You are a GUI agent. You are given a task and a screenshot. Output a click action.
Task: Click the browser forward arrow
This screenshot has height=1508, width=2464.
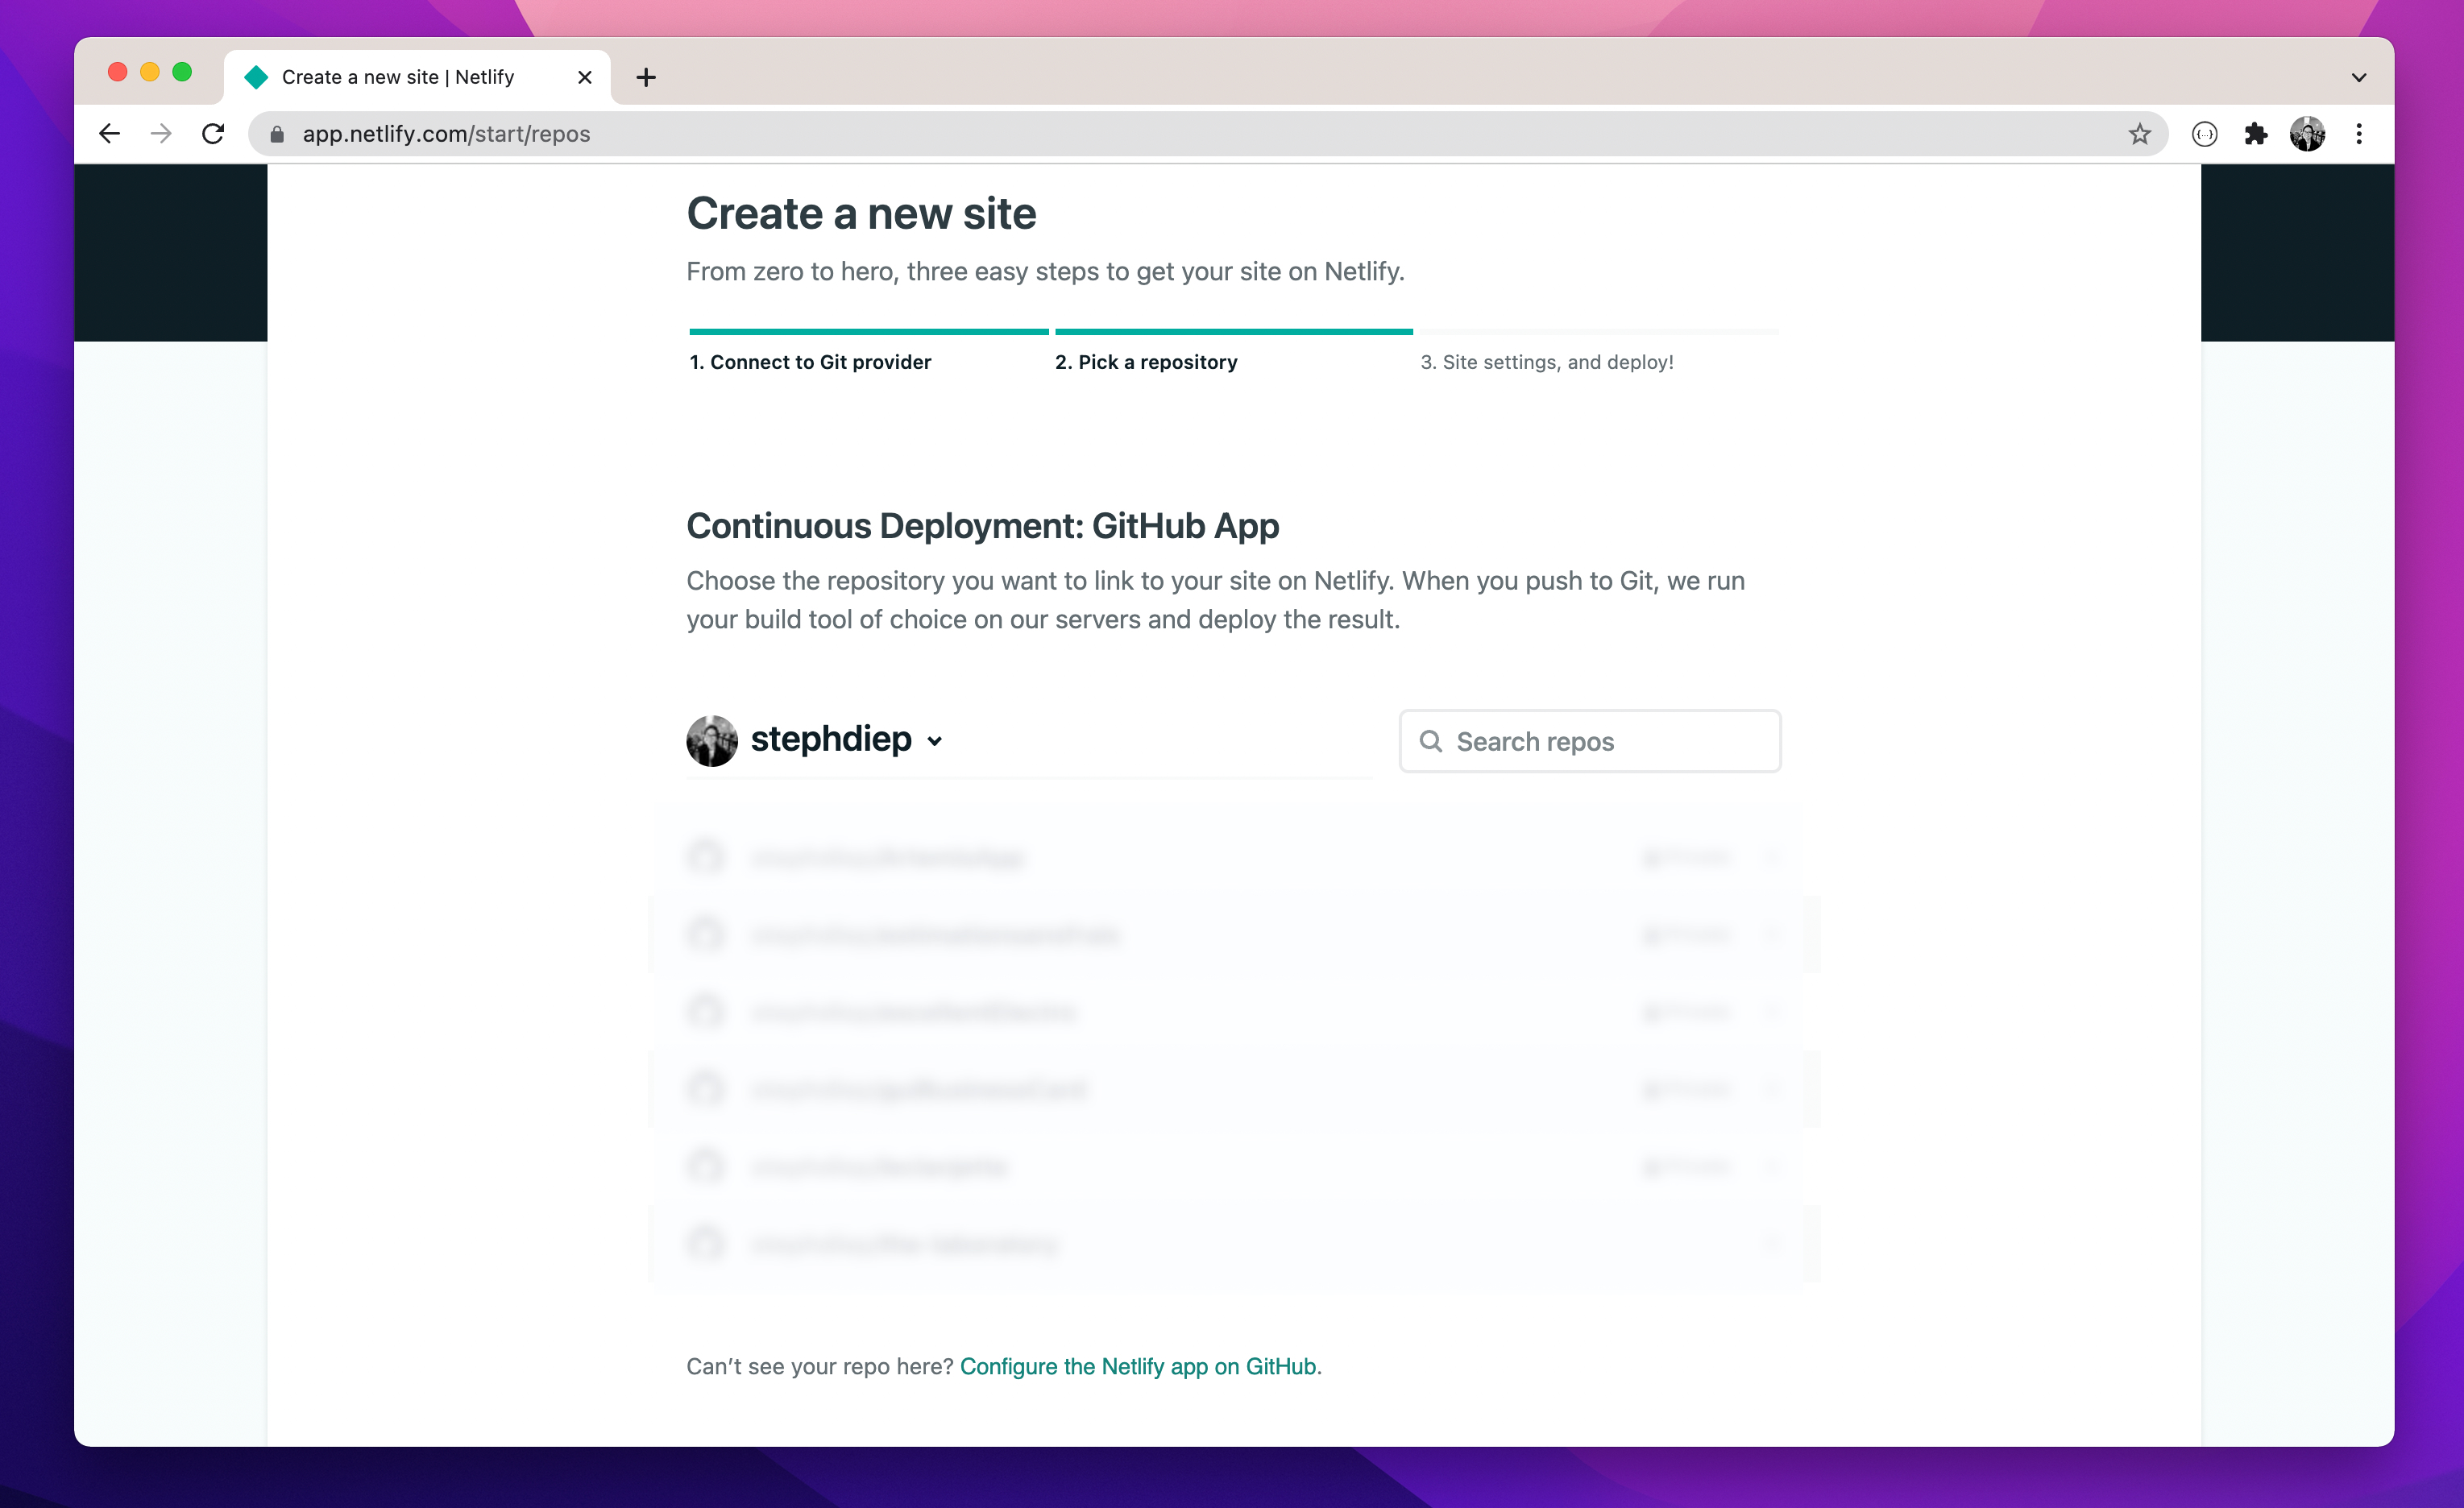coord(161,134)
